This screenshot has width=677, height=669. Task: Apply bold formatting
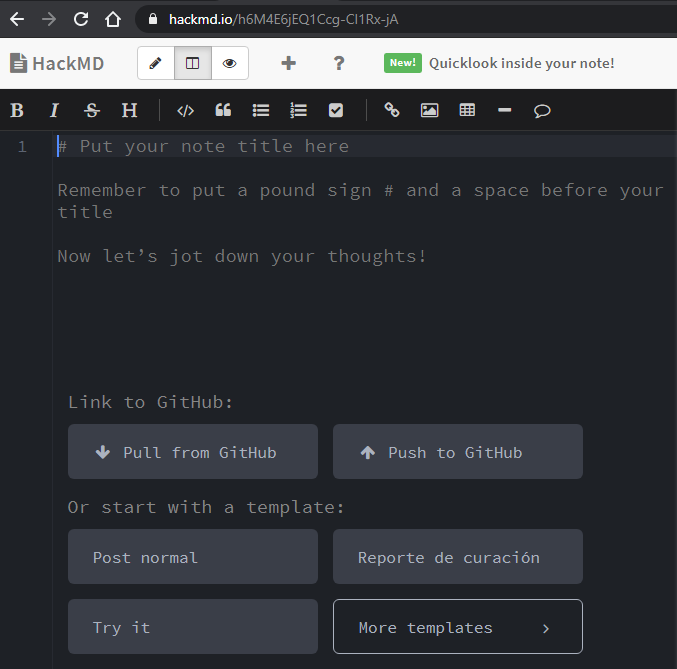tap(17, 111)
